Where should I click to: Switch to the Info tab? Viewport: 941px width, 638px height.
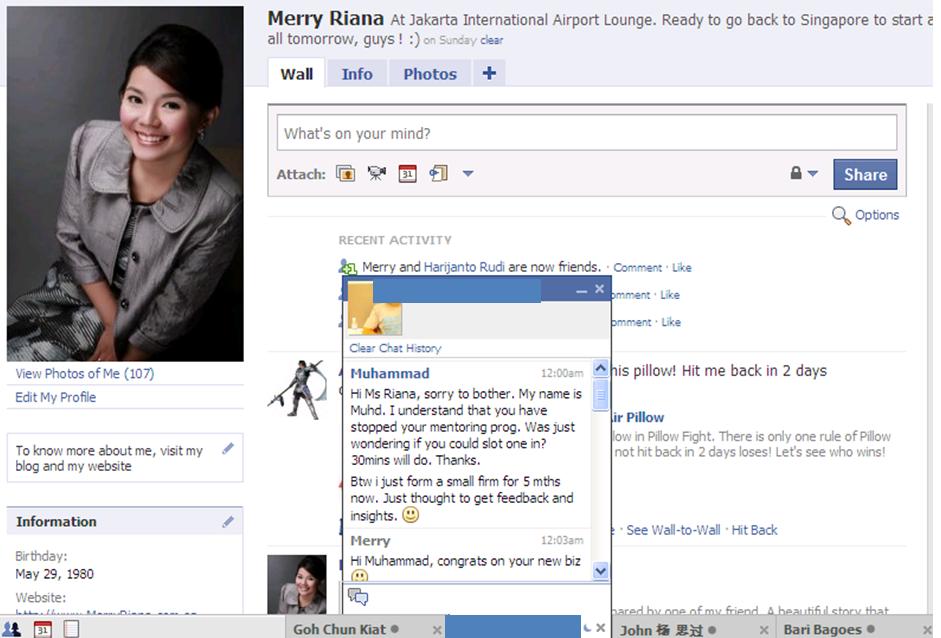[x=357, y=74]
